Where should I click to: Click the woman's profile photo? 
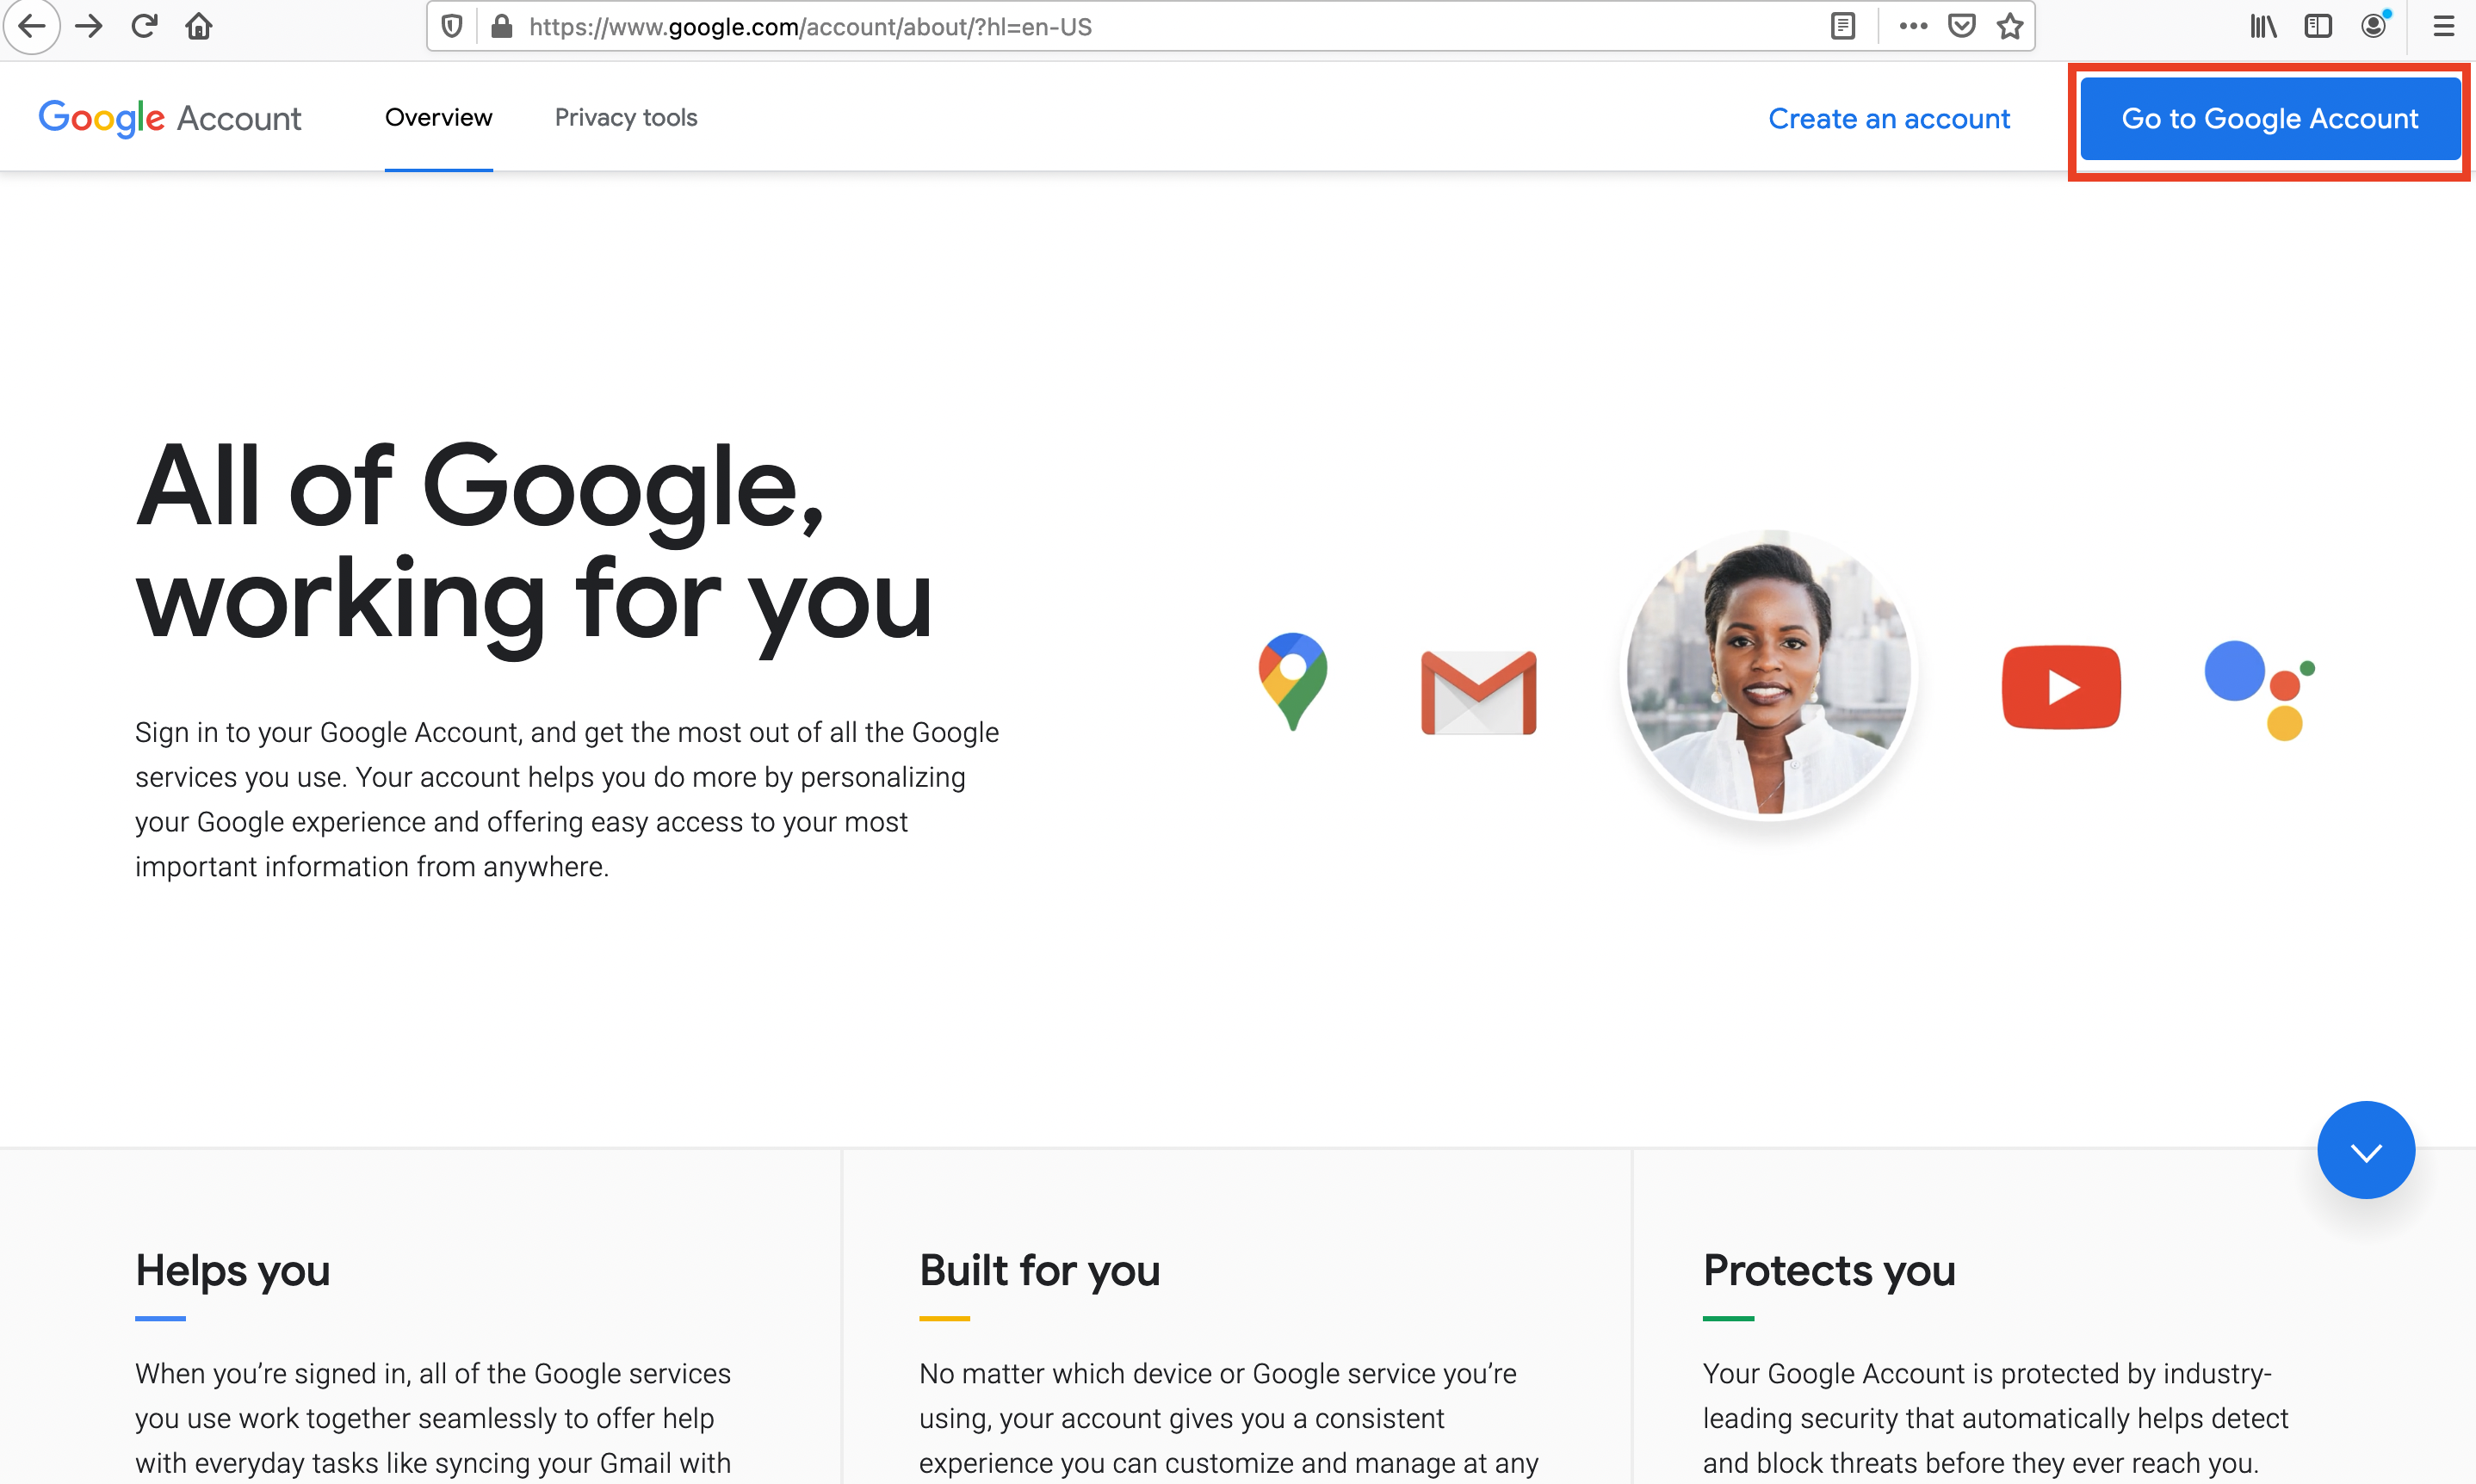click(x=1768, y=674)
